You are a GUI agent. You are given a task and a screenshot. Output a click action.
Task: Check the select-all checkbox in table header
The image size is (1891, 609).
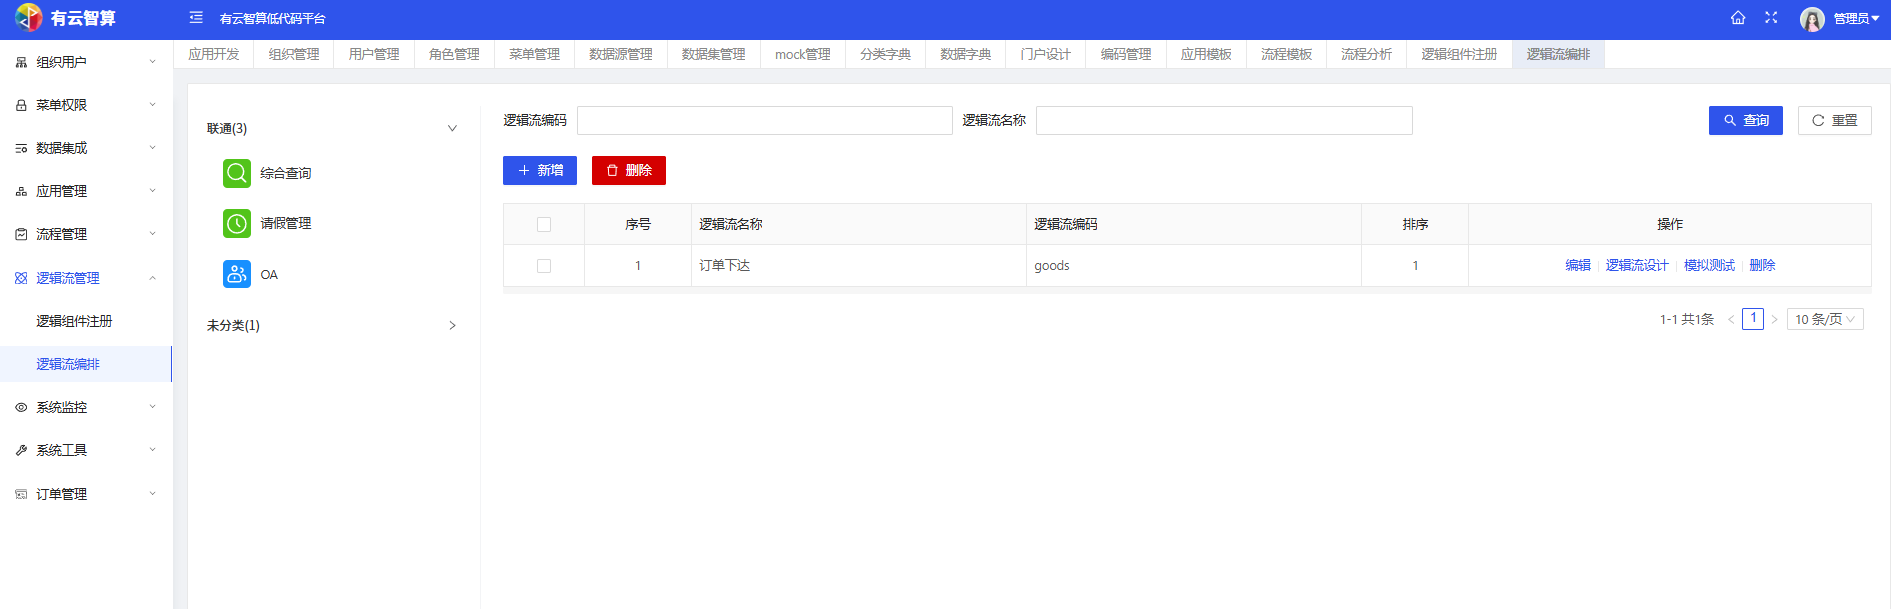click(x=544, y=224)
